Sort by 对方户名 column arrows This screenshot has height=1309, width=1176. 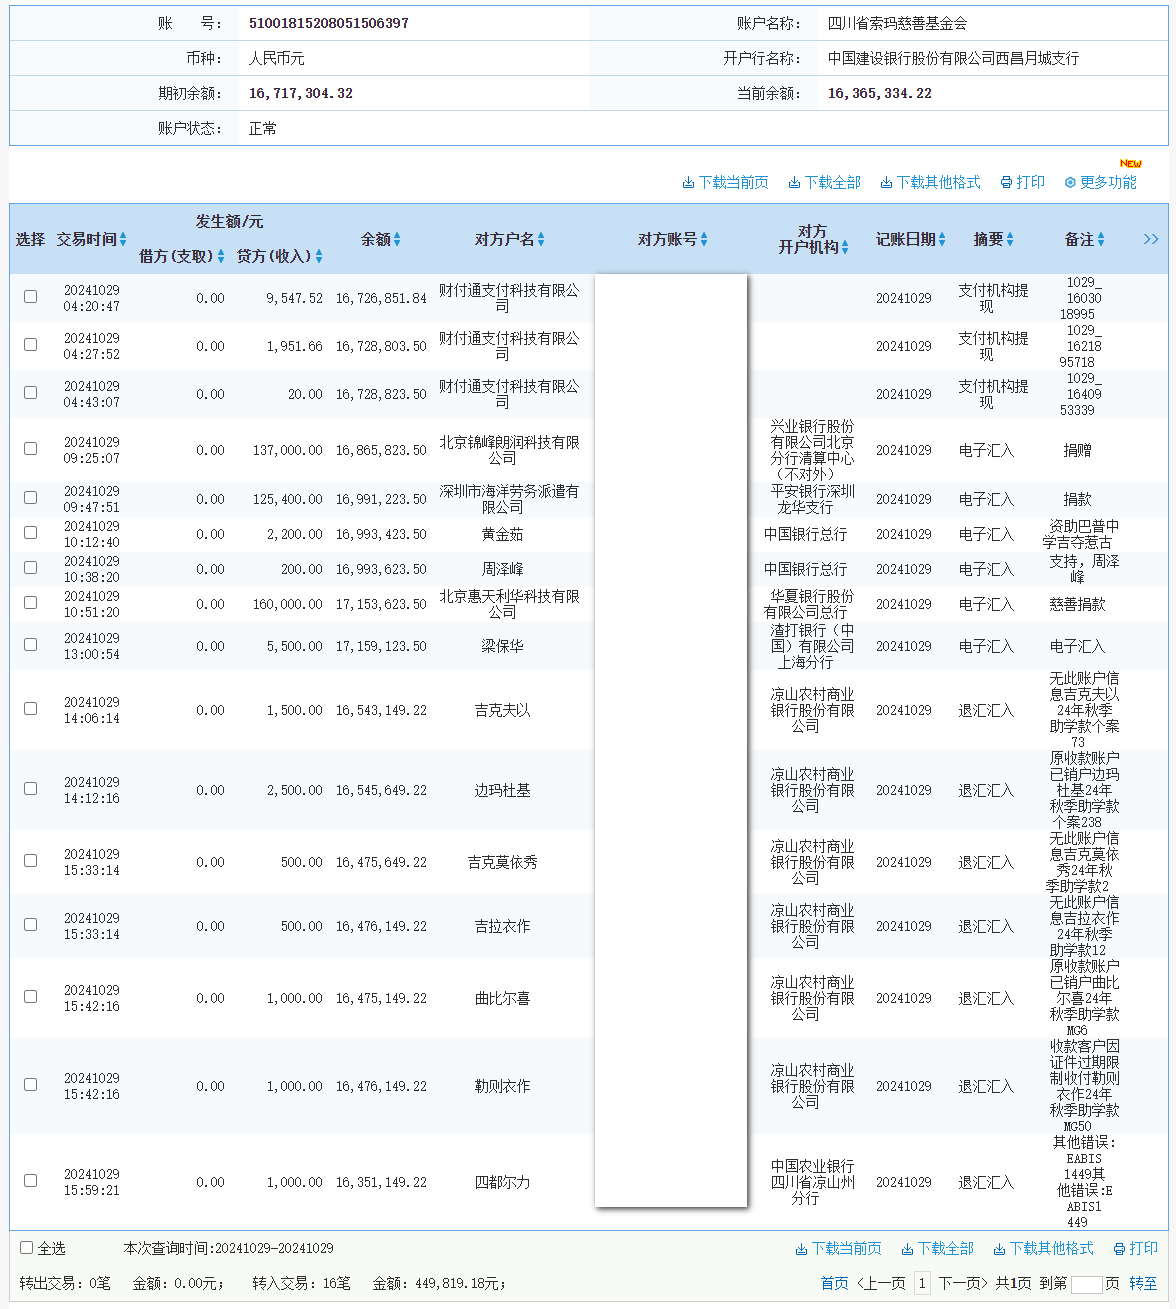pyautogui.click(x=541, y=240)
